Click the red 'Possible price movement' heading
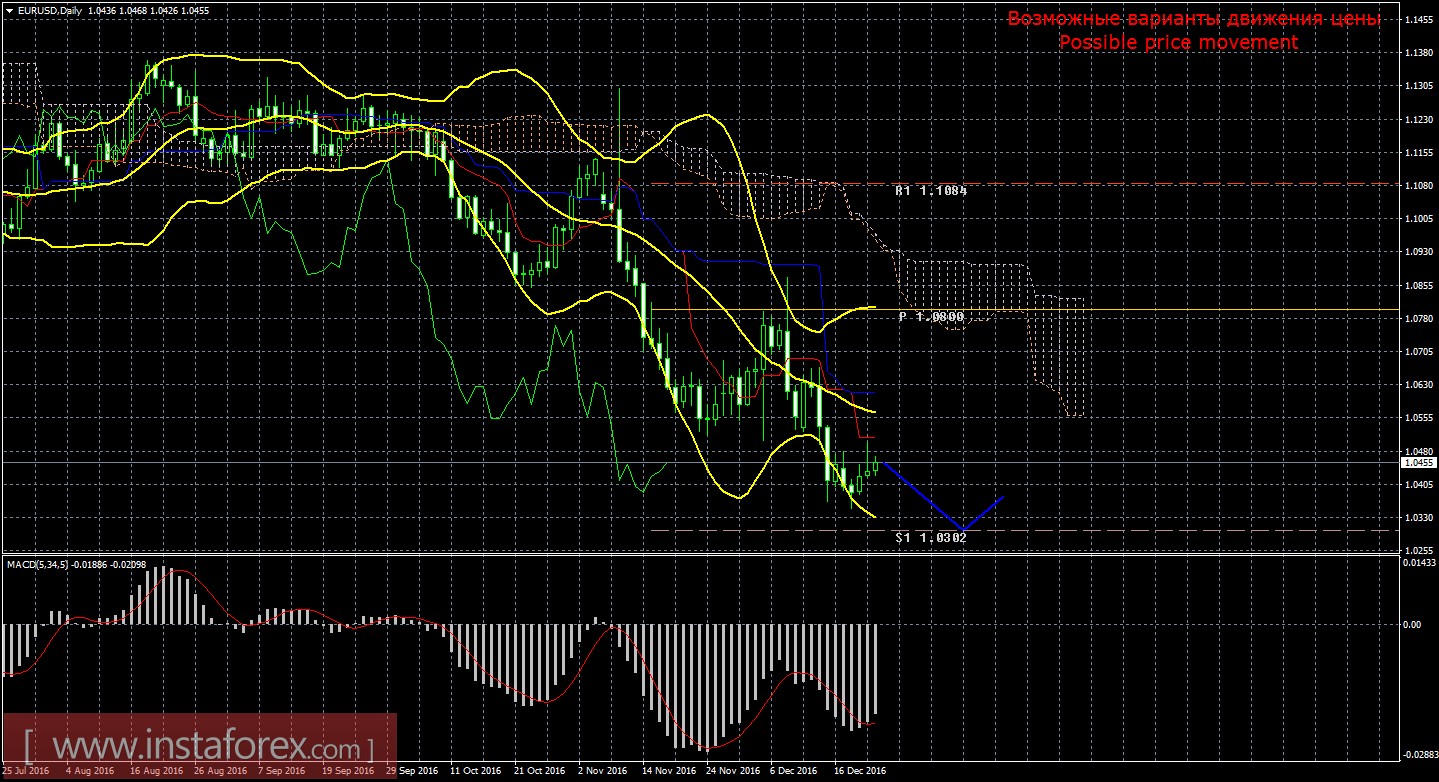Viewport: 1439px width, 782px height. click(1178, 42)
